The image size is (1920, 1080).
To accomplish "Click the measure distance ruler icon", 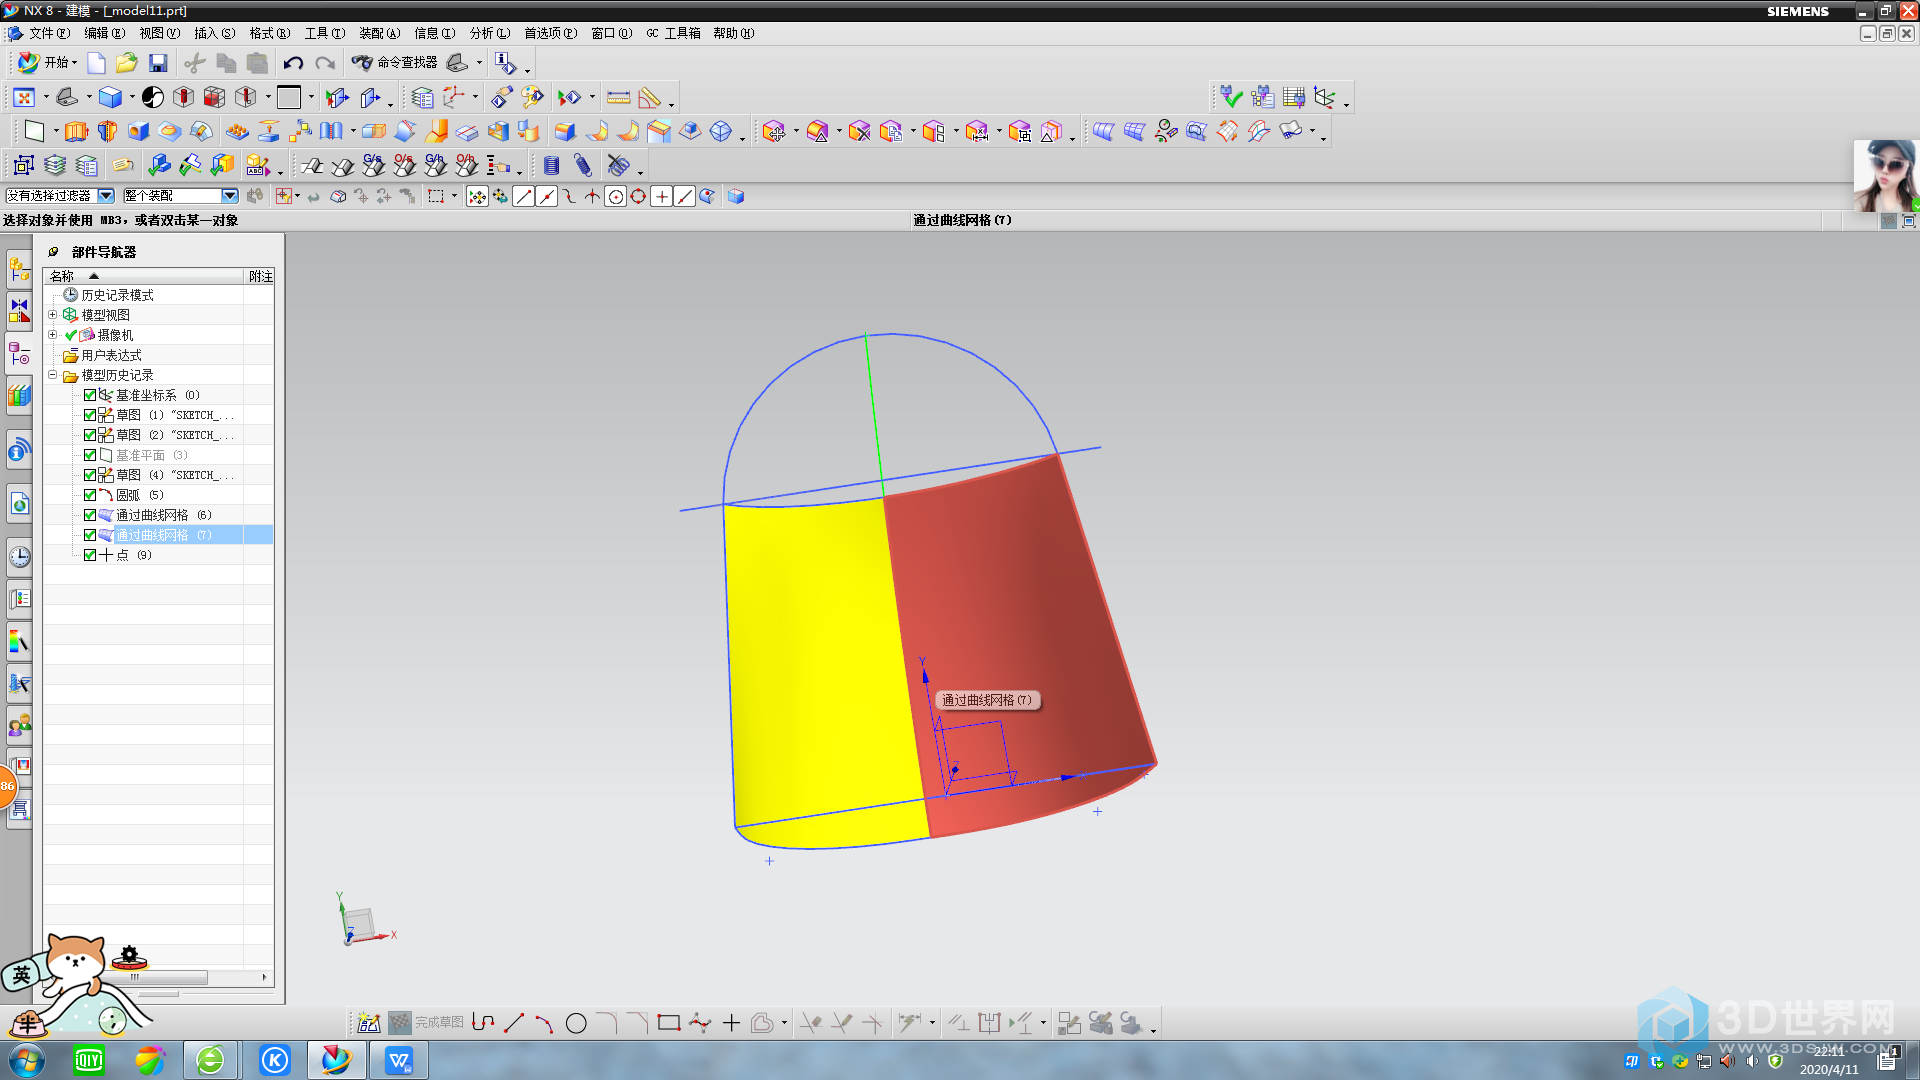I will pyautogui.click(x=619, y=97).
